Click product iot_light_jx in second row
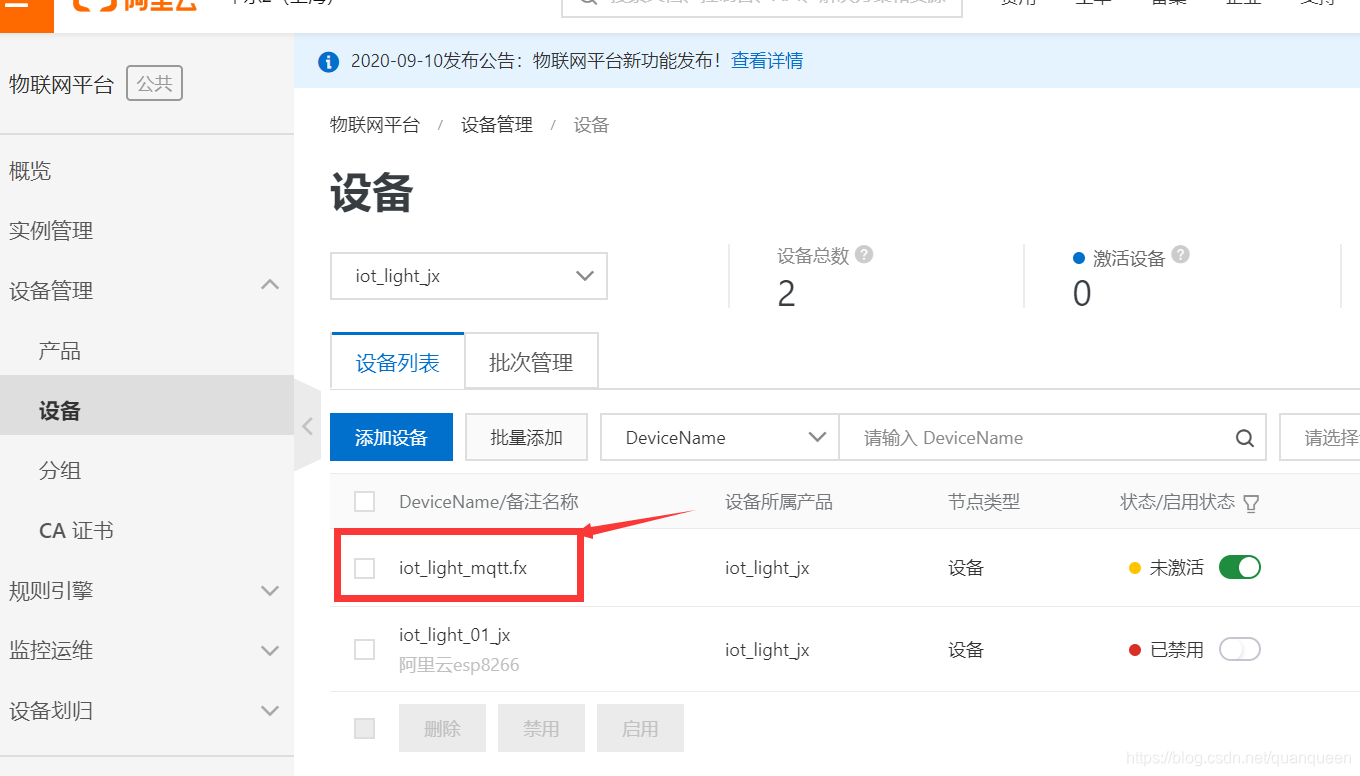1360x776 pixels. pos(767,650)
